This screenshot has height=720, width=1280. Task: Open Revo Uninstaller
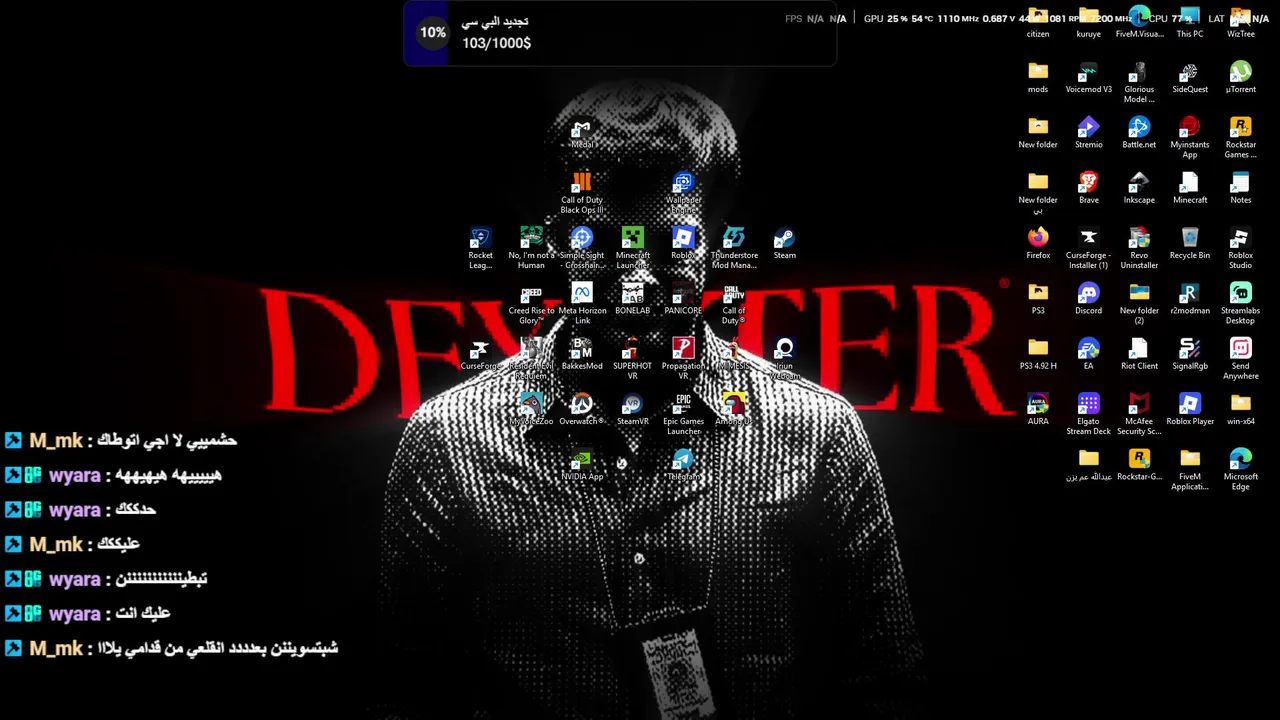click(x=1139, y=249)
